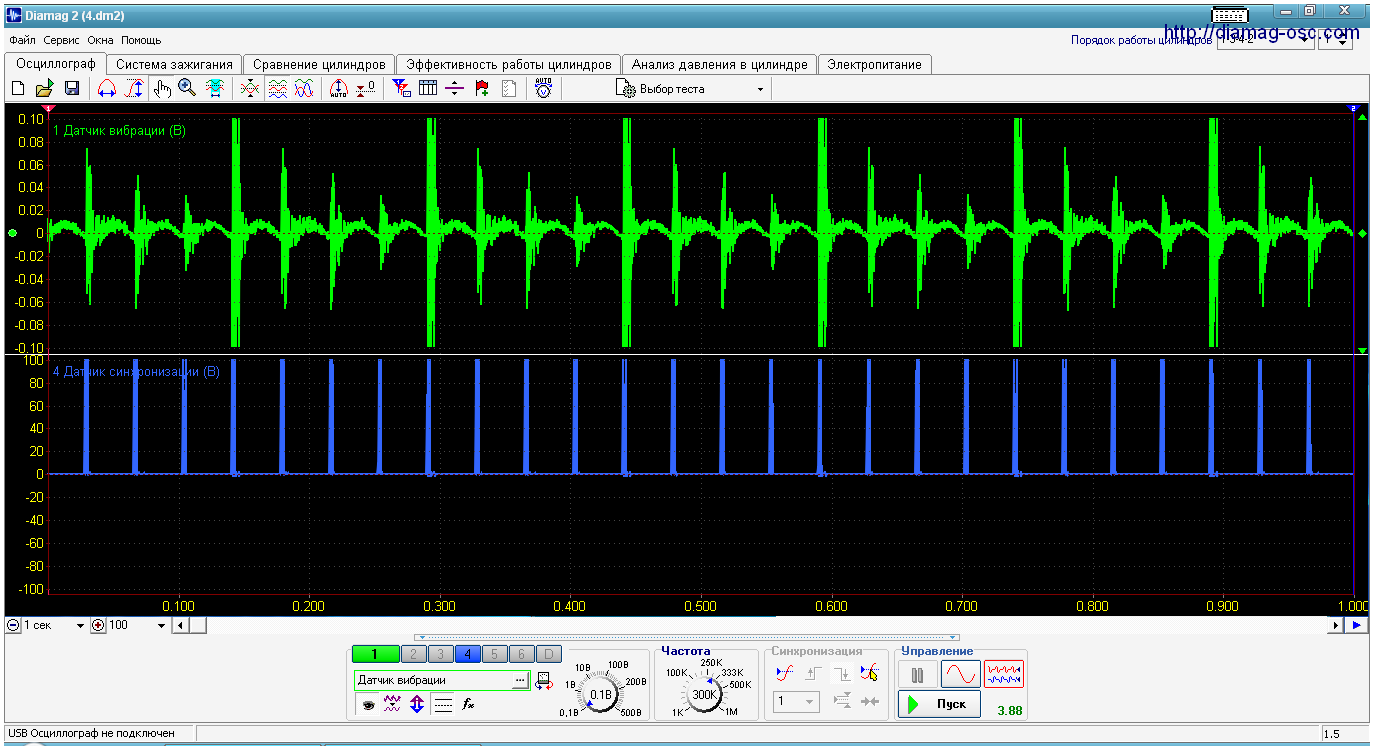The width and height of the screenshot is (1374, 746).
Task: Adjust the 300K frequency knob
Action: pyautogui.click(x=704, y=694)
